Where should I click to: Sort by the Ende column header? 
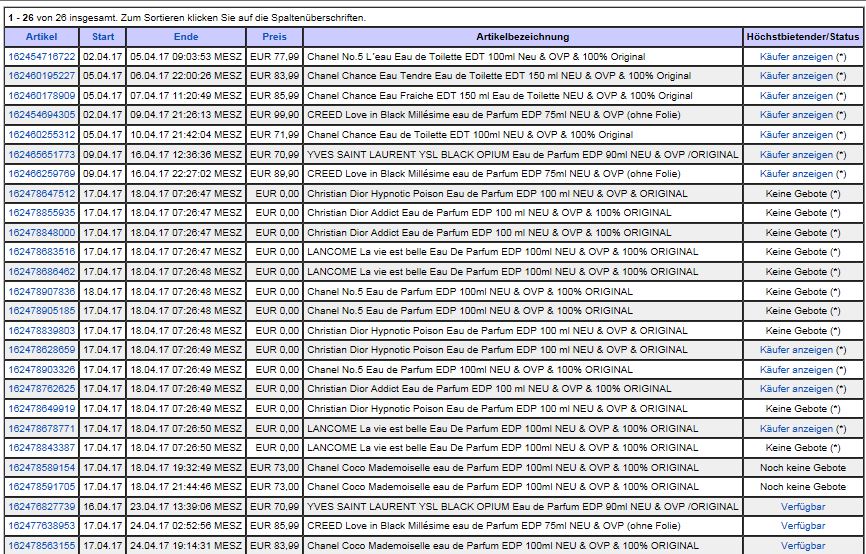click(186, 37)
